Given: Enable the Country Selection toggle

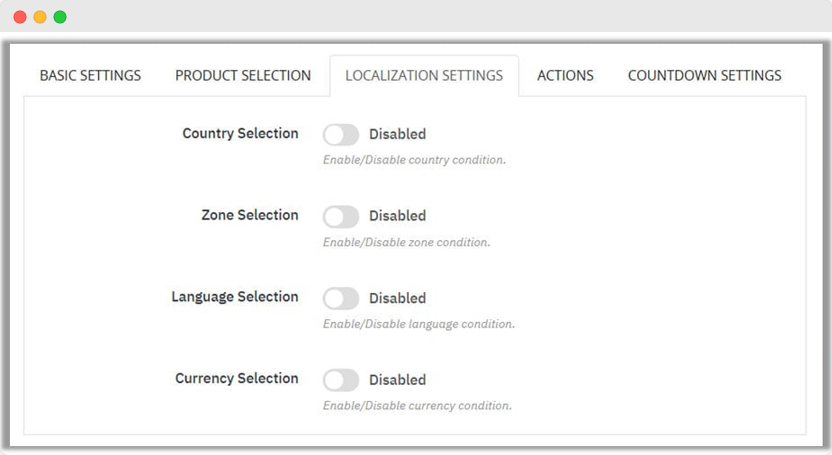Looking at the screenshot, I should tap(341, 134).
